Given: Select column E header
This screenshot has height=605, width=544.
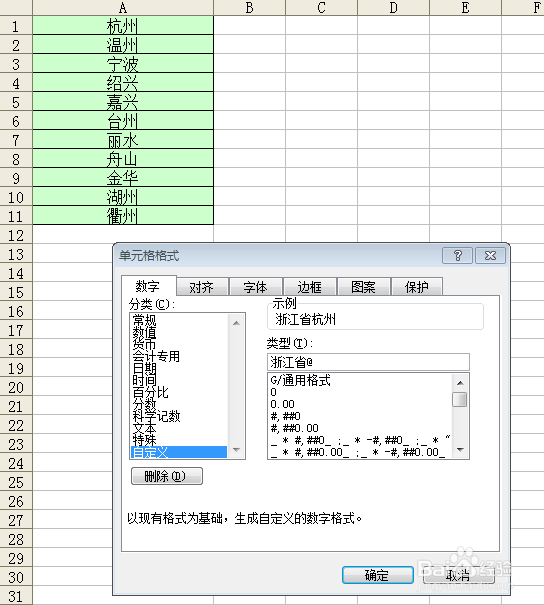Looking at the screenshot, I should point(466,8).
